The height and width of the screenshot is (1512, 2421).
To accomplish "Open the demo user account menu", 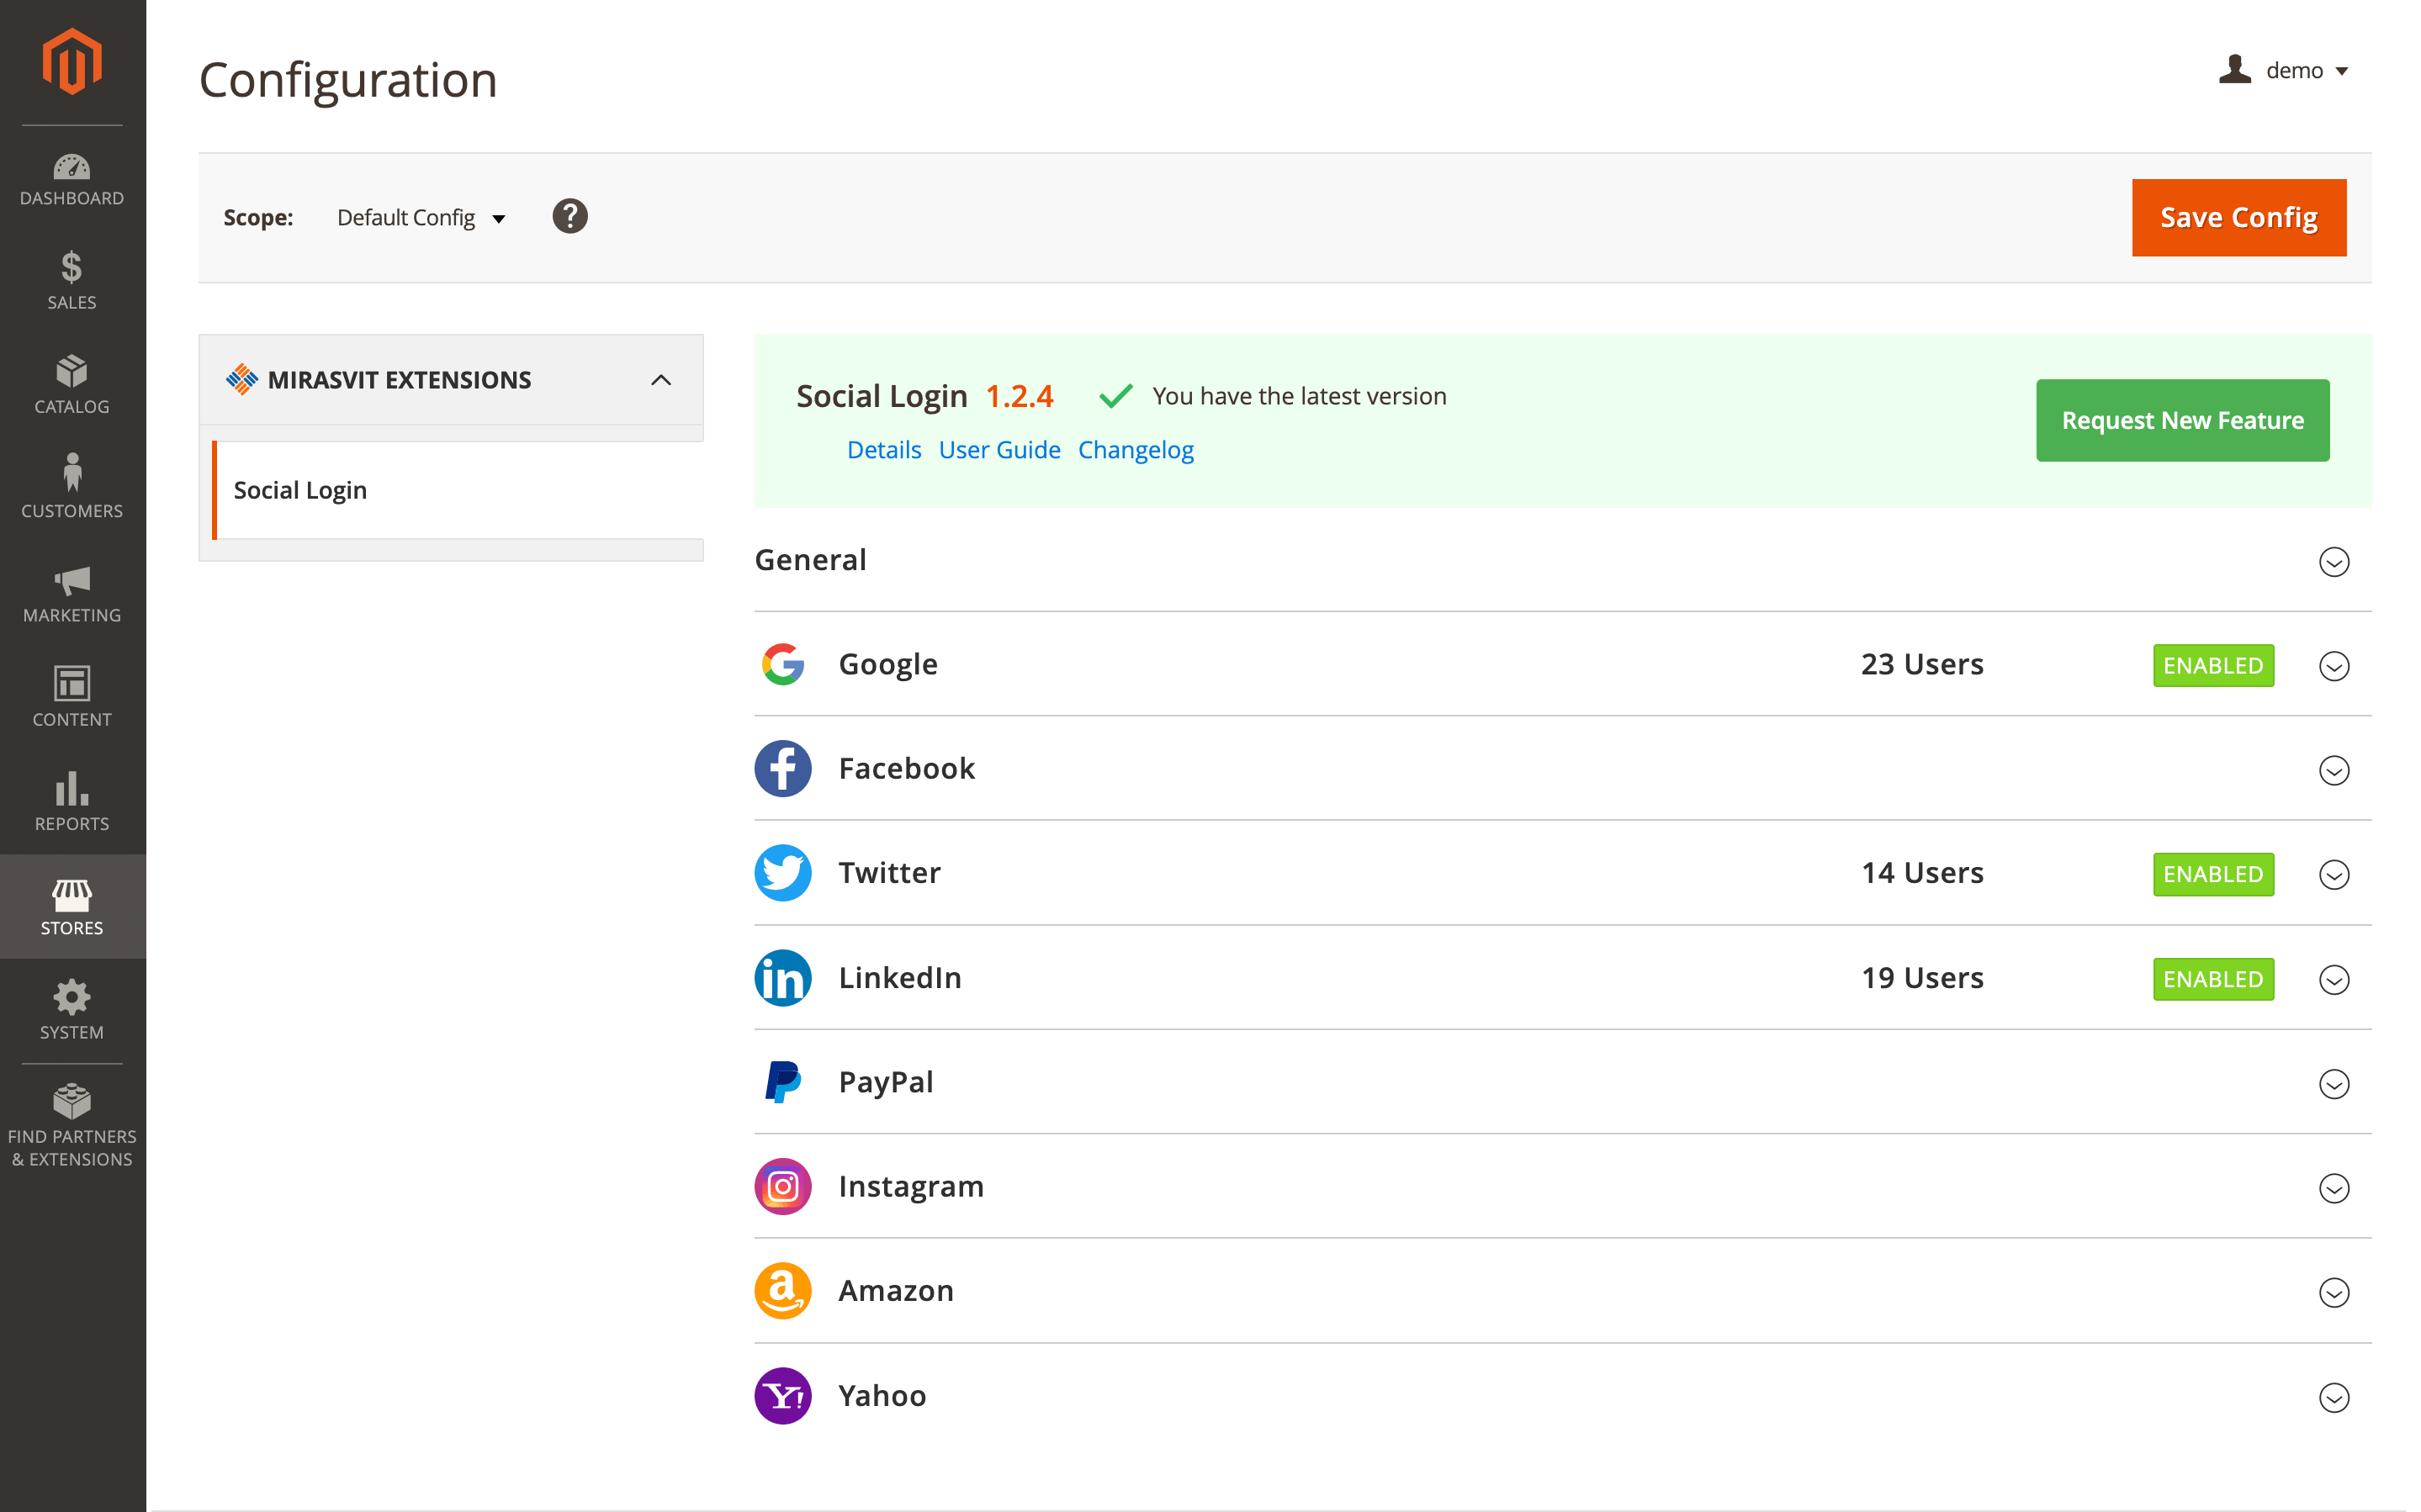I will coord(2284,70).
